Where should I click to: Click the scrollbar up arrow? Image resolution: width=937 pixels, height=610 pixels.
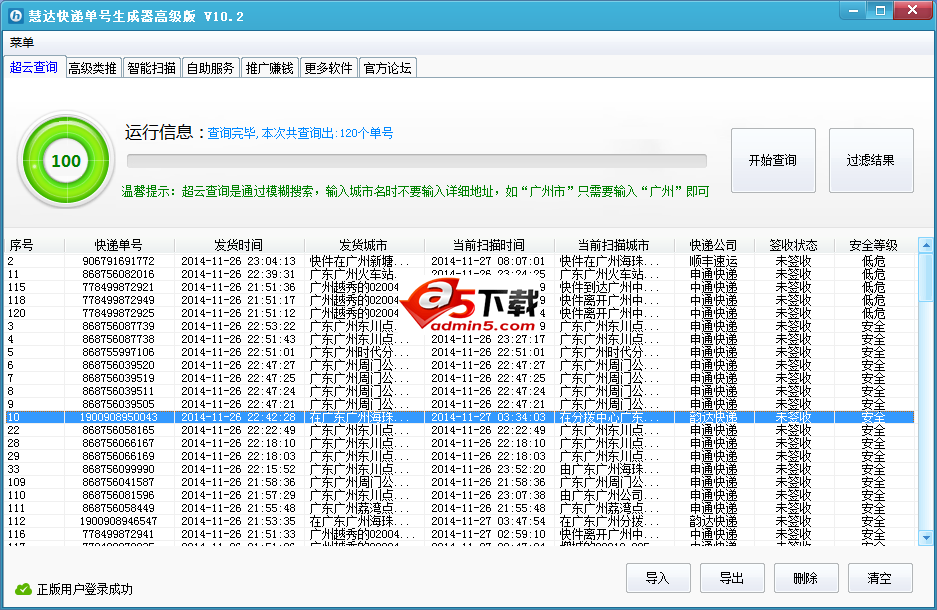click(x=926, y=245)
